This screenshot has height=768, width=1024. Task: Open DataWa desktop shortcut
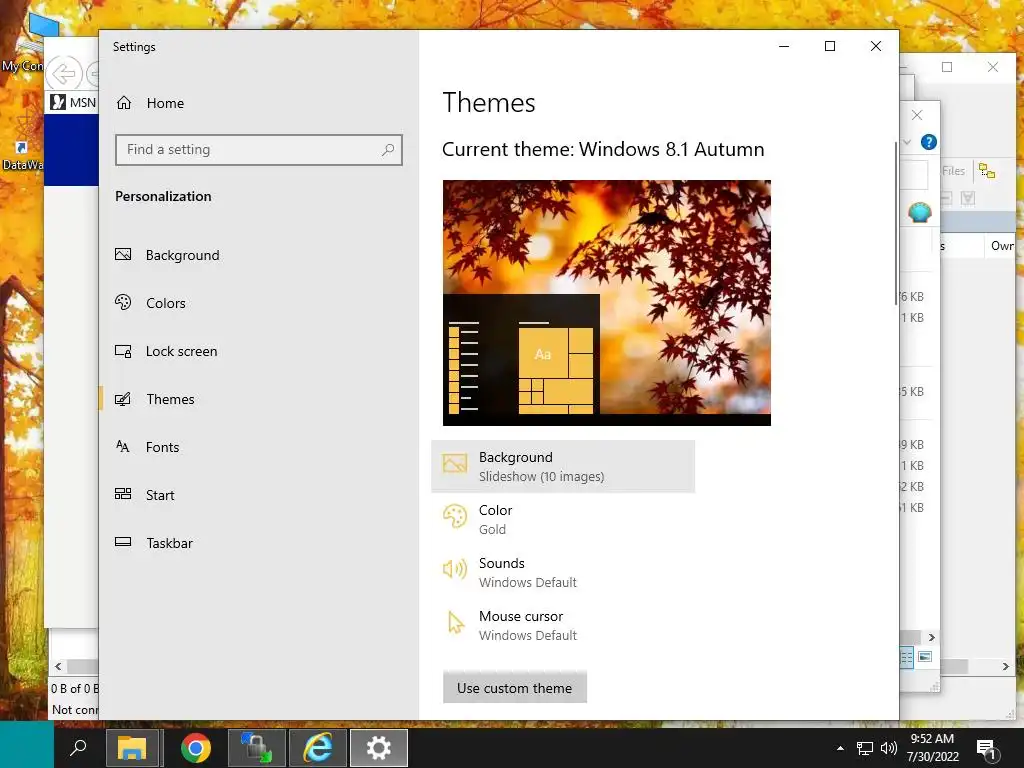(22, 157)
